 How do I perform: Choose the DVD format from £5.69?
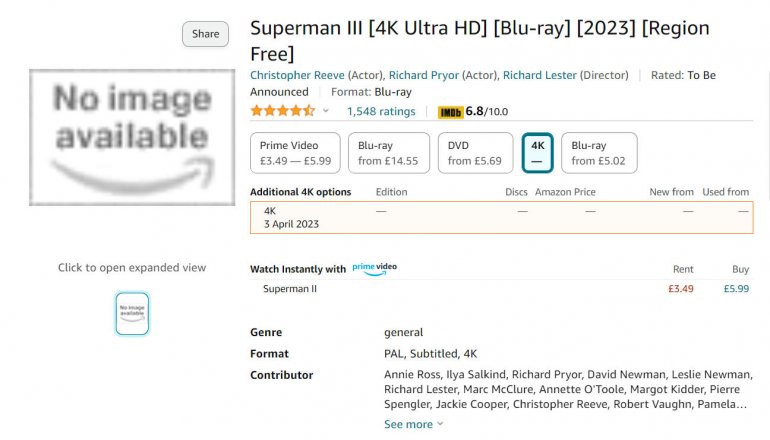tap(475, 153)
